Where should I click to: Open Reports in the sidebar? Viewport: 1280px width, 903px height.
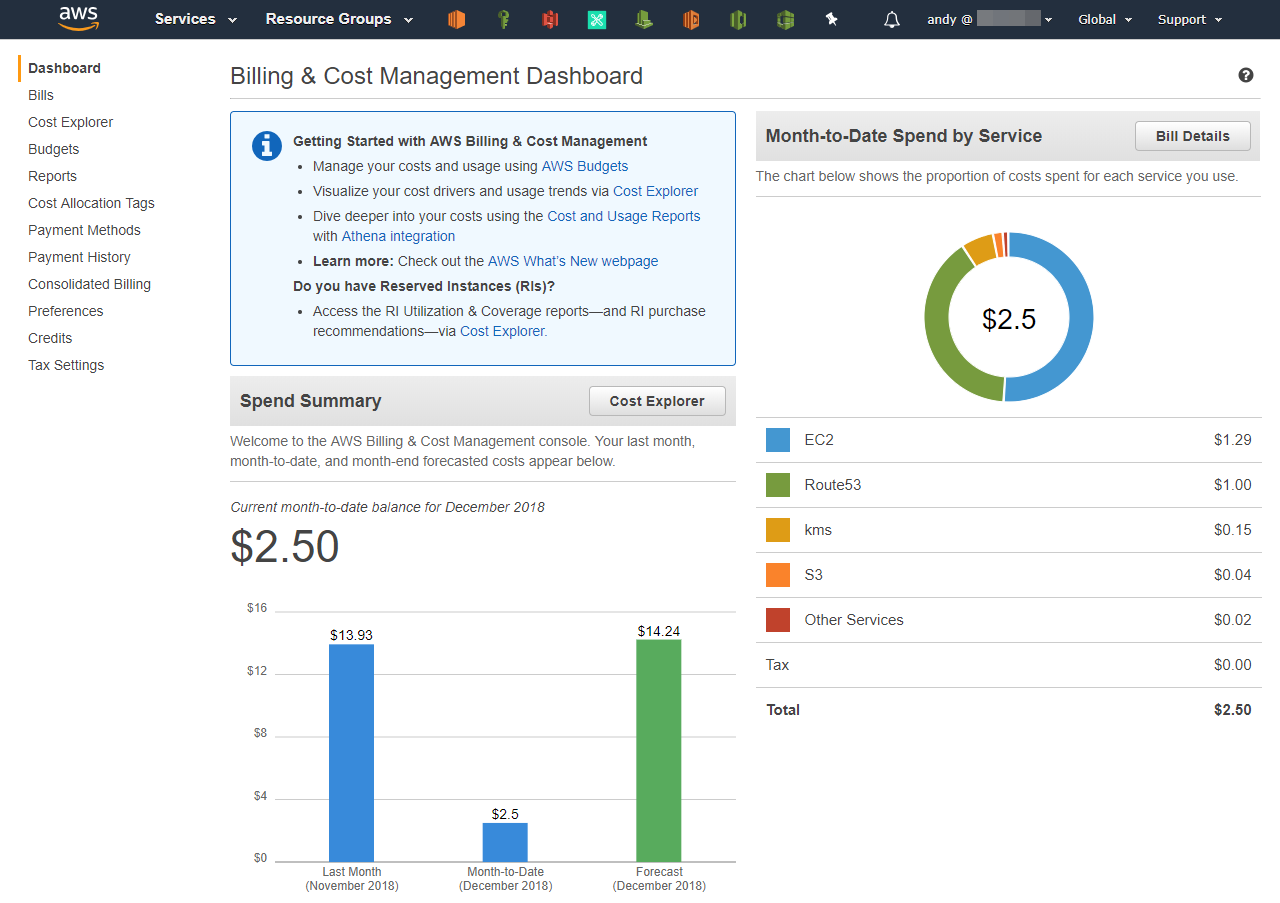(52, 176)
